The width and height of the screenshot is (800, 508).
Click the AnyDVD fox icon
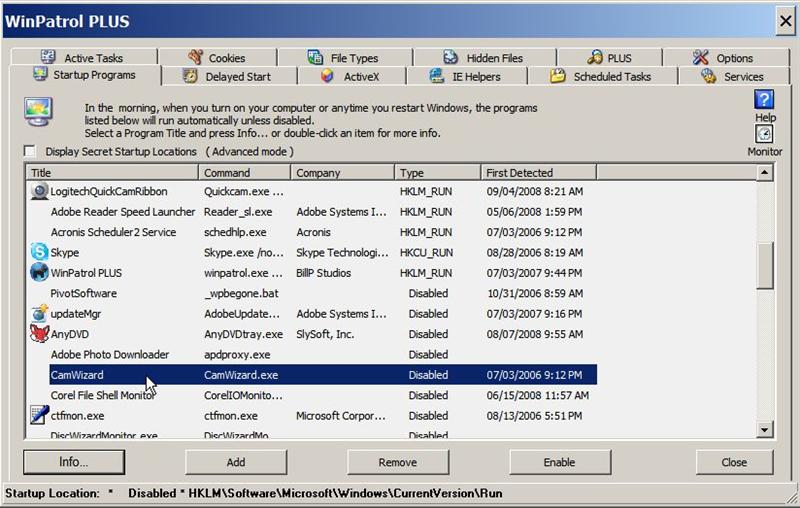[39, 334]
